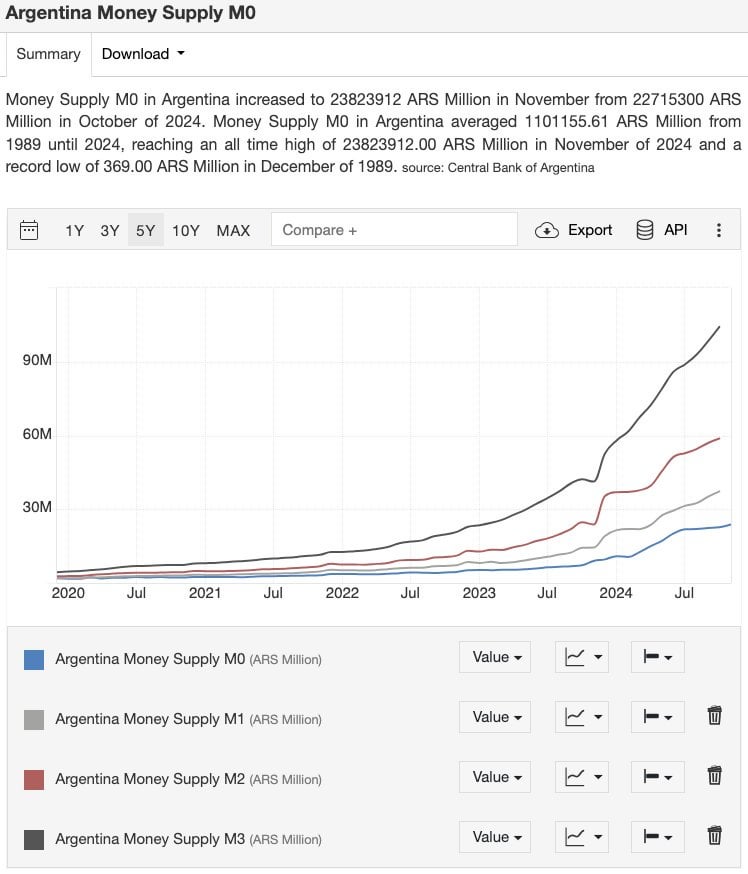Remove the Money Supply M2 series
Screen dimensions: 748x874
714,775
